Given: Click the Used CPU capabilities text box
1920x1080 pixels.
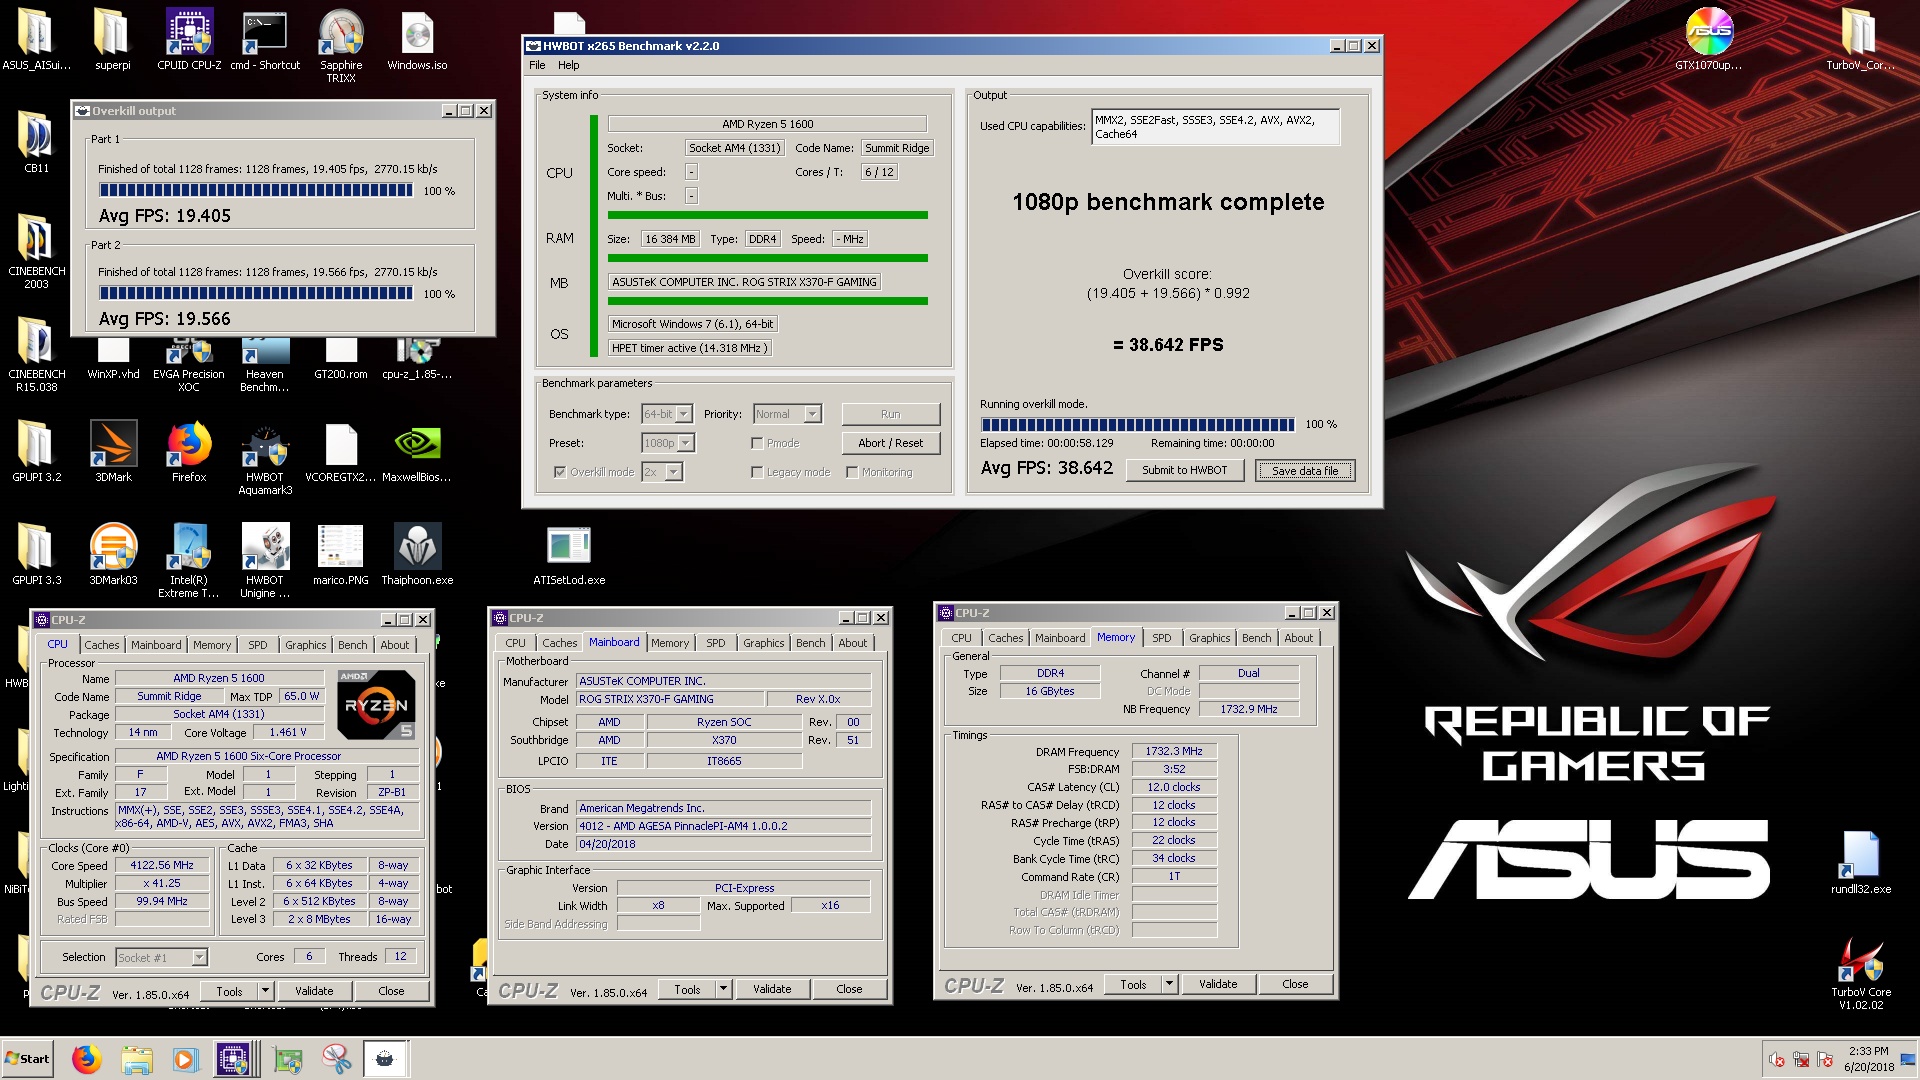Looking at the screenshot, I should coord(1215,127).
